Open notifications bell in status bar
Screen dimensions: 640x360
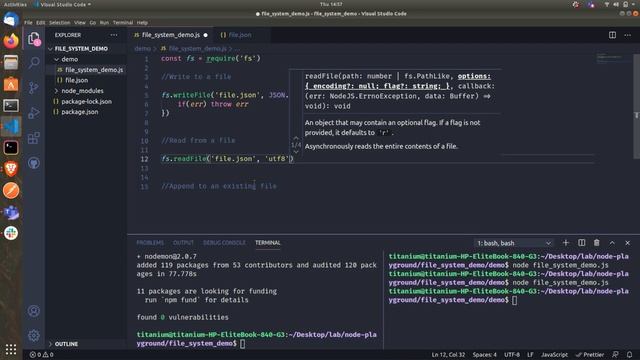click(629, 355)
